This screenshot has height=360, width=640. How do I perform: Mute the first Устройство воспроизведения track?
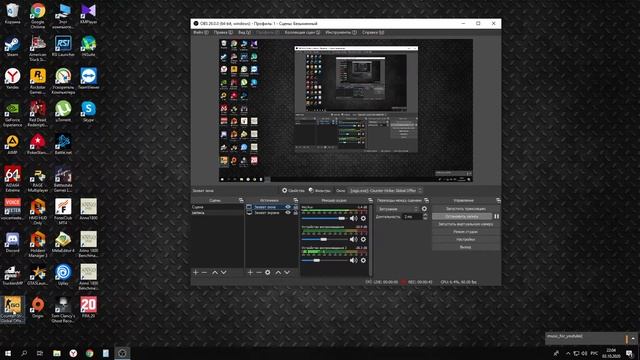353,239
